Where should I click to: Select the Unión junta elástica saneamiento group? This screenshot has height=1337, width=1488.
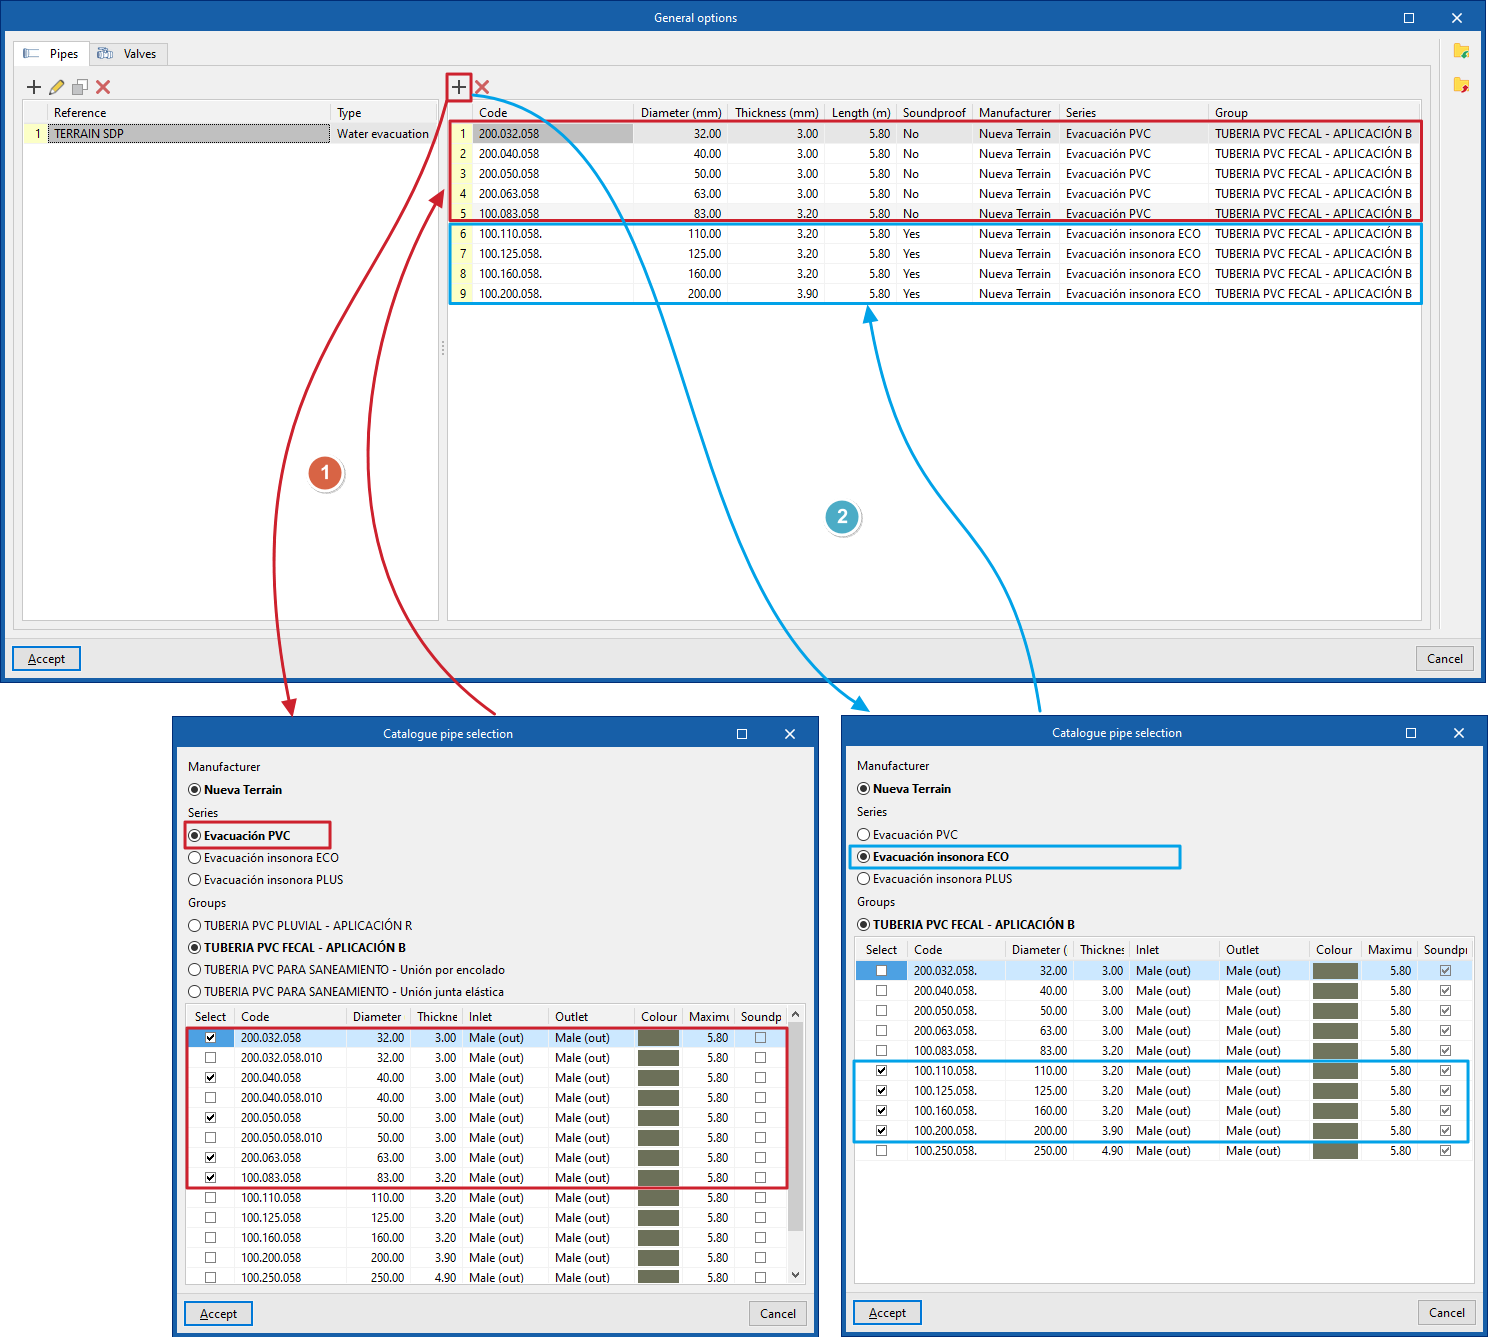click(x=346, y=992)
